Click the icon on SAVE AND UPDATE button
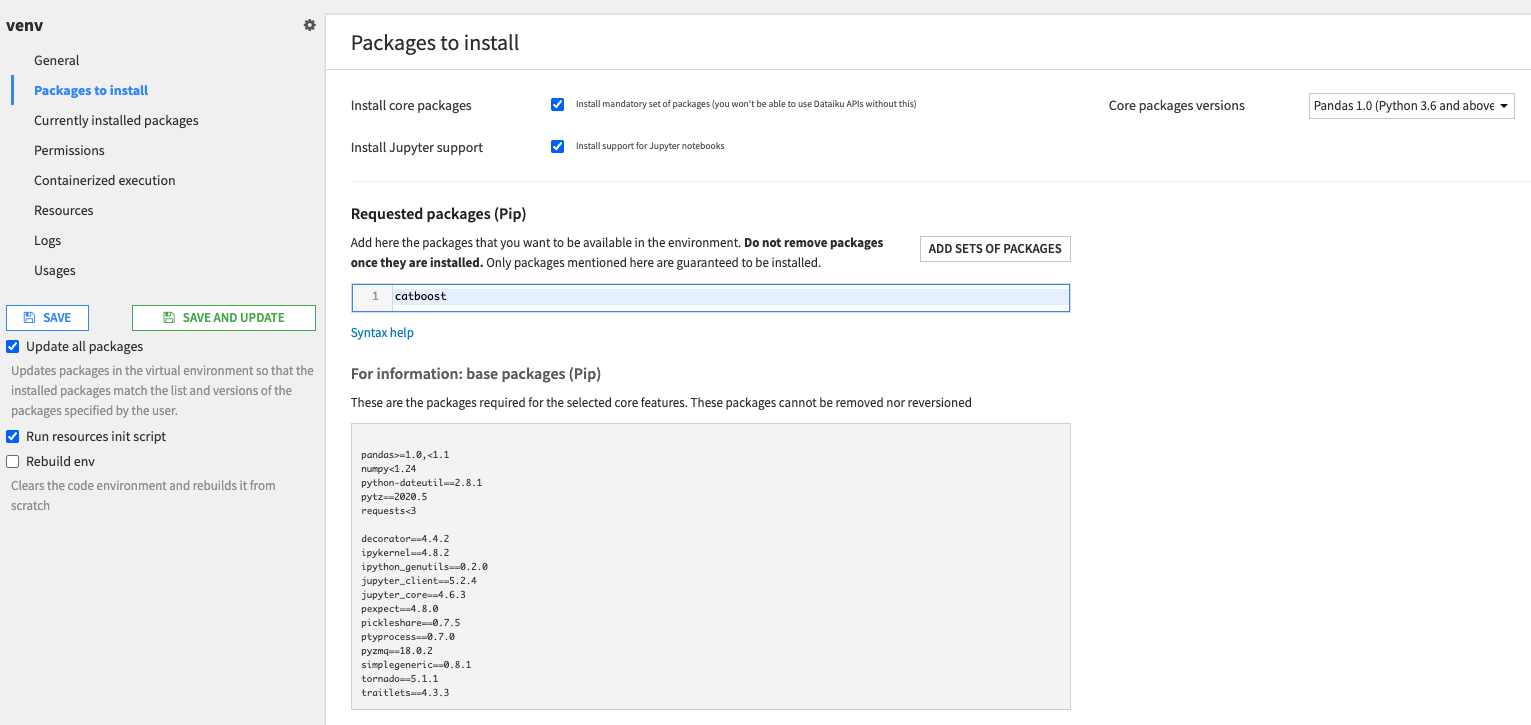 tap(168, 317)
